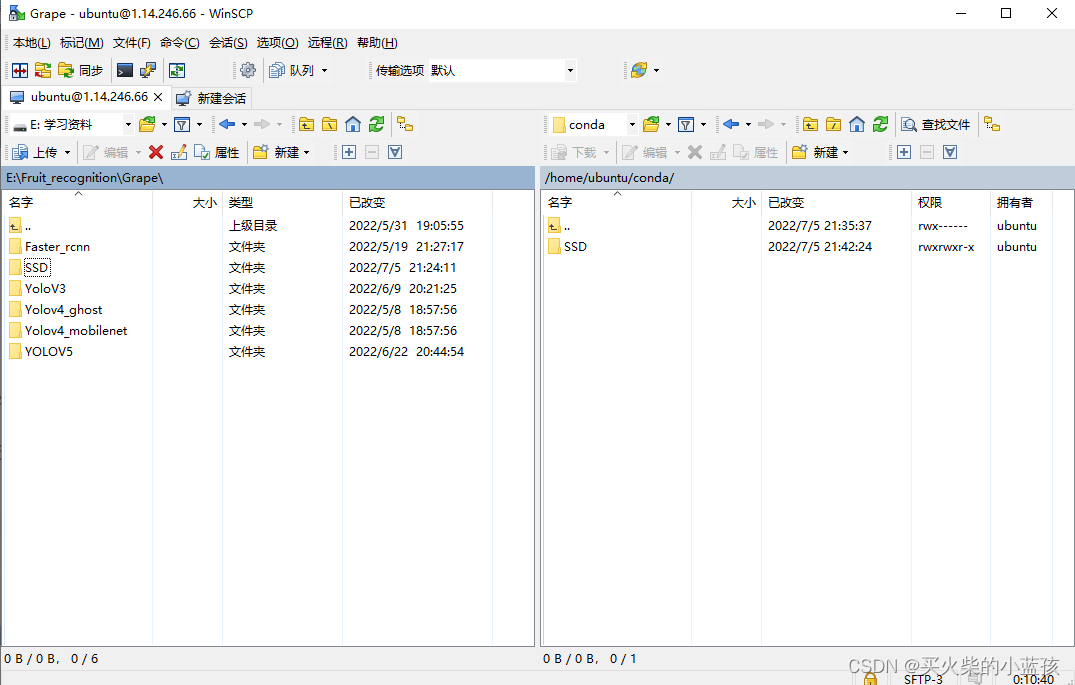Sort remote panel by 权限 column header

950,202
